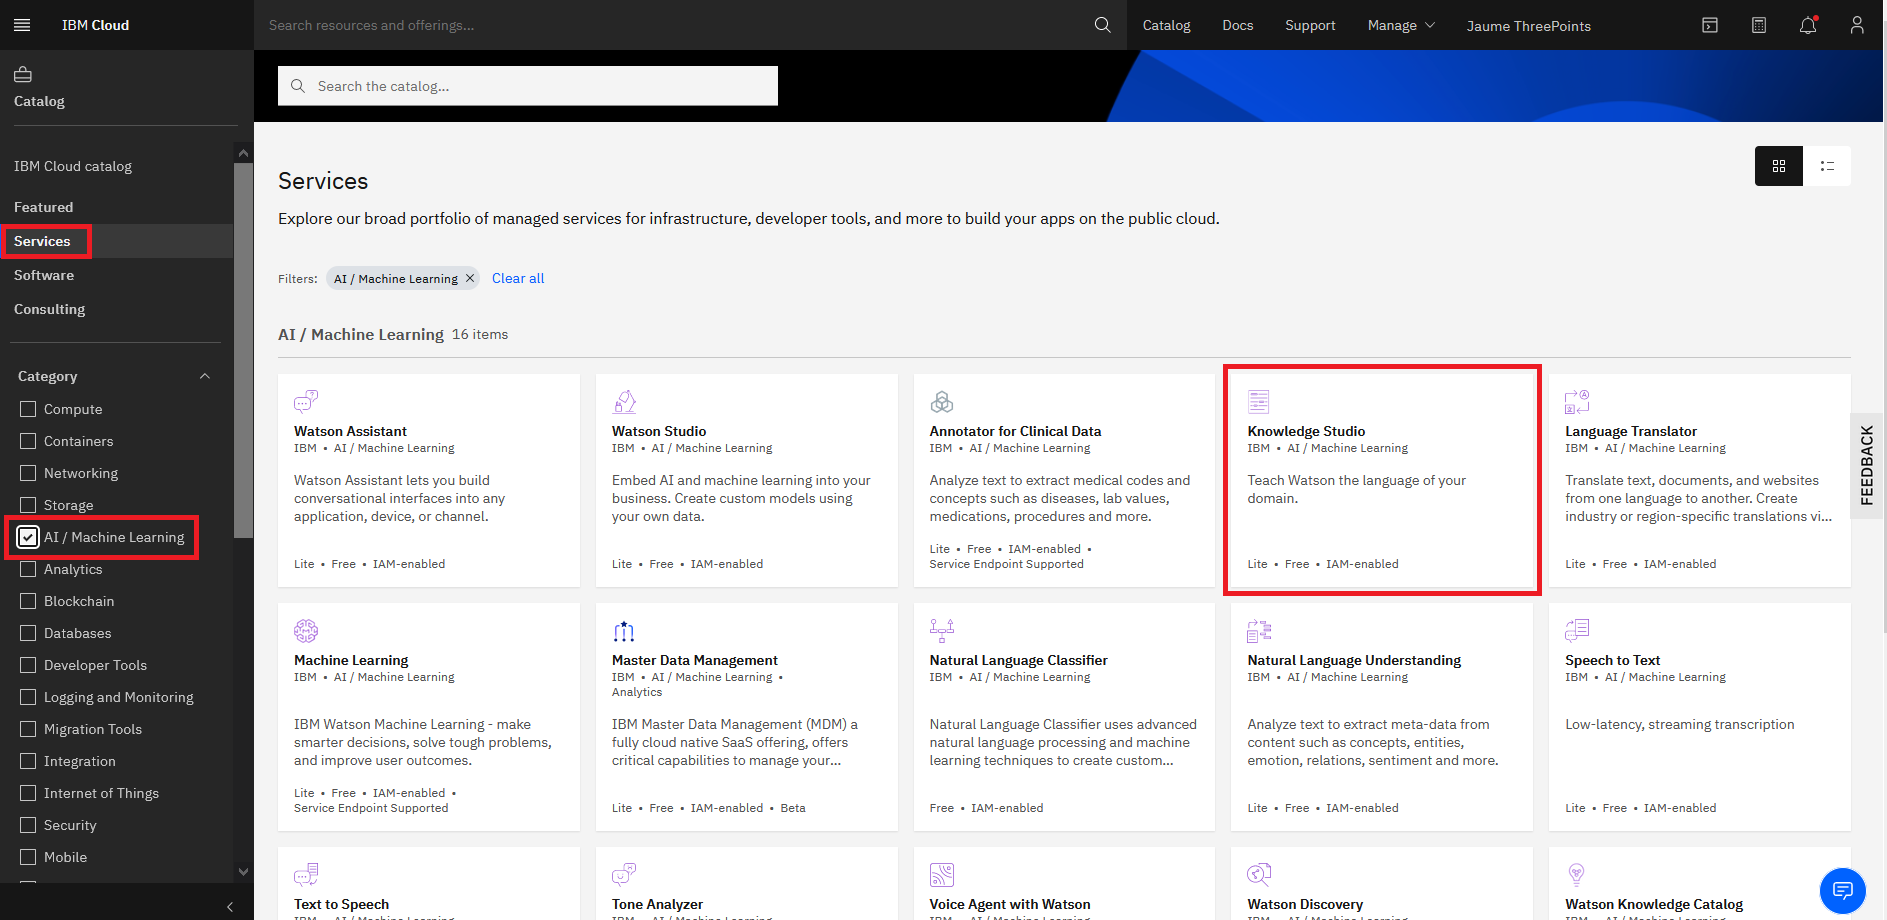The image size is (1887, 920).
Task: Check the Blockchain category checkbox
Action: [x=28, y=601]
